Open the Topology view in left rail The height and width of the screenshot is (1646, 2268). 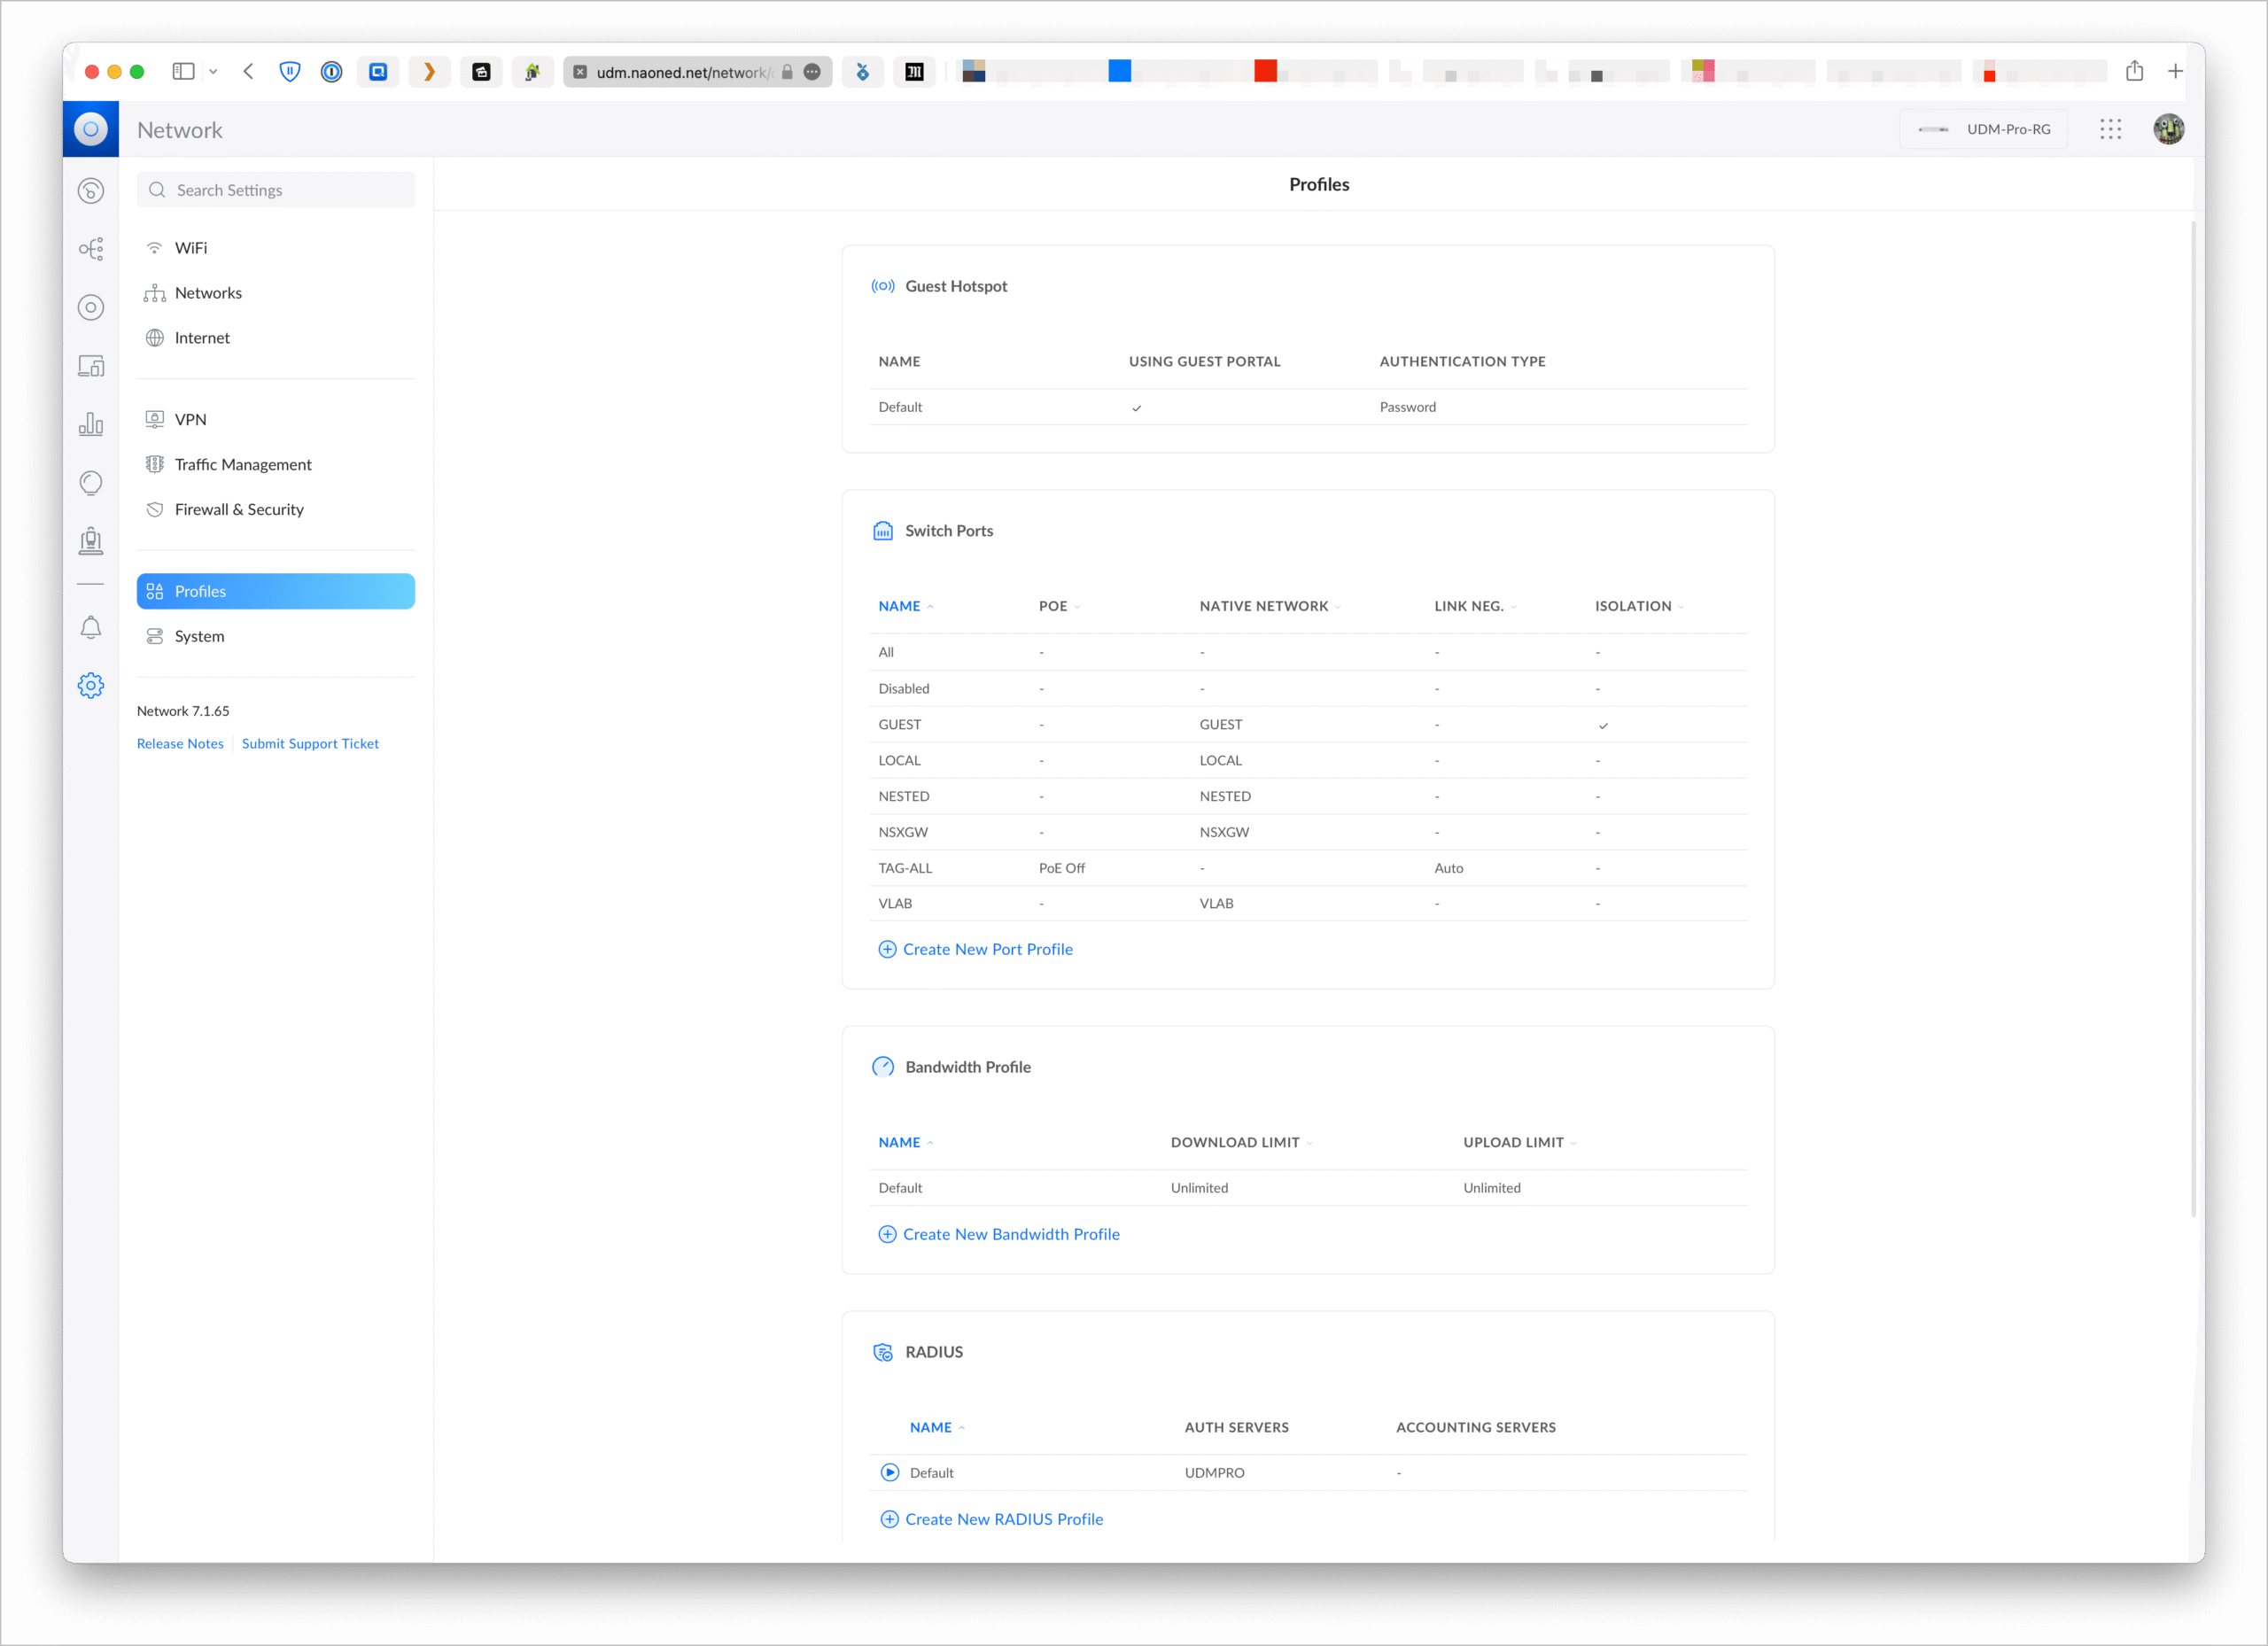(91, 249)
